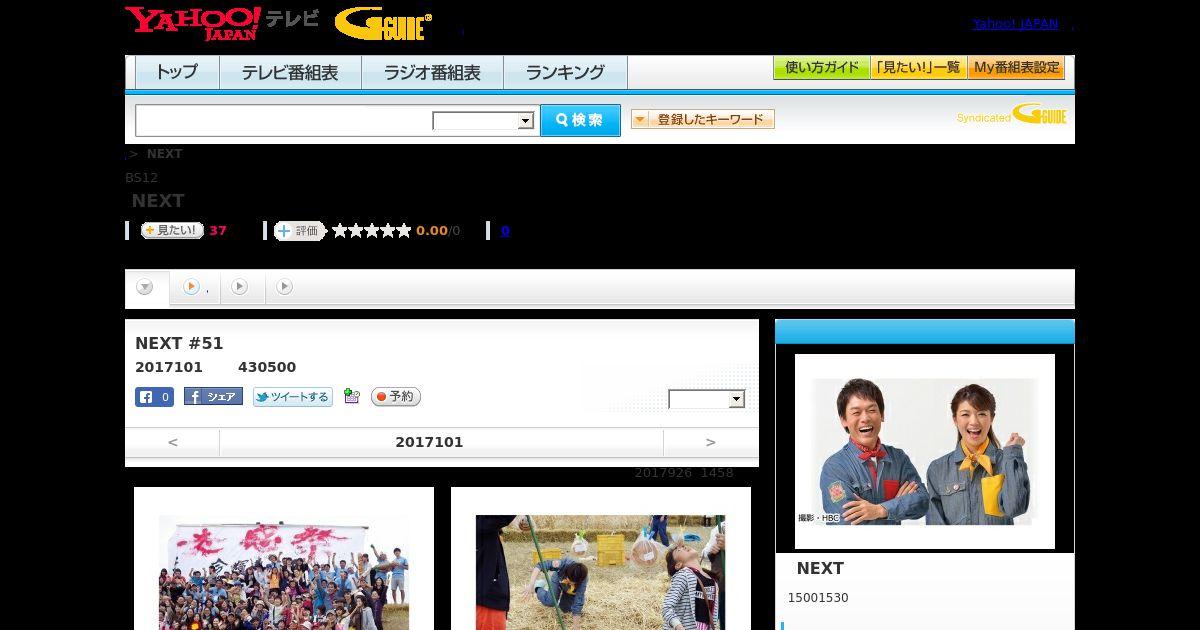Select the third gray arrow tab

[240, 287]
